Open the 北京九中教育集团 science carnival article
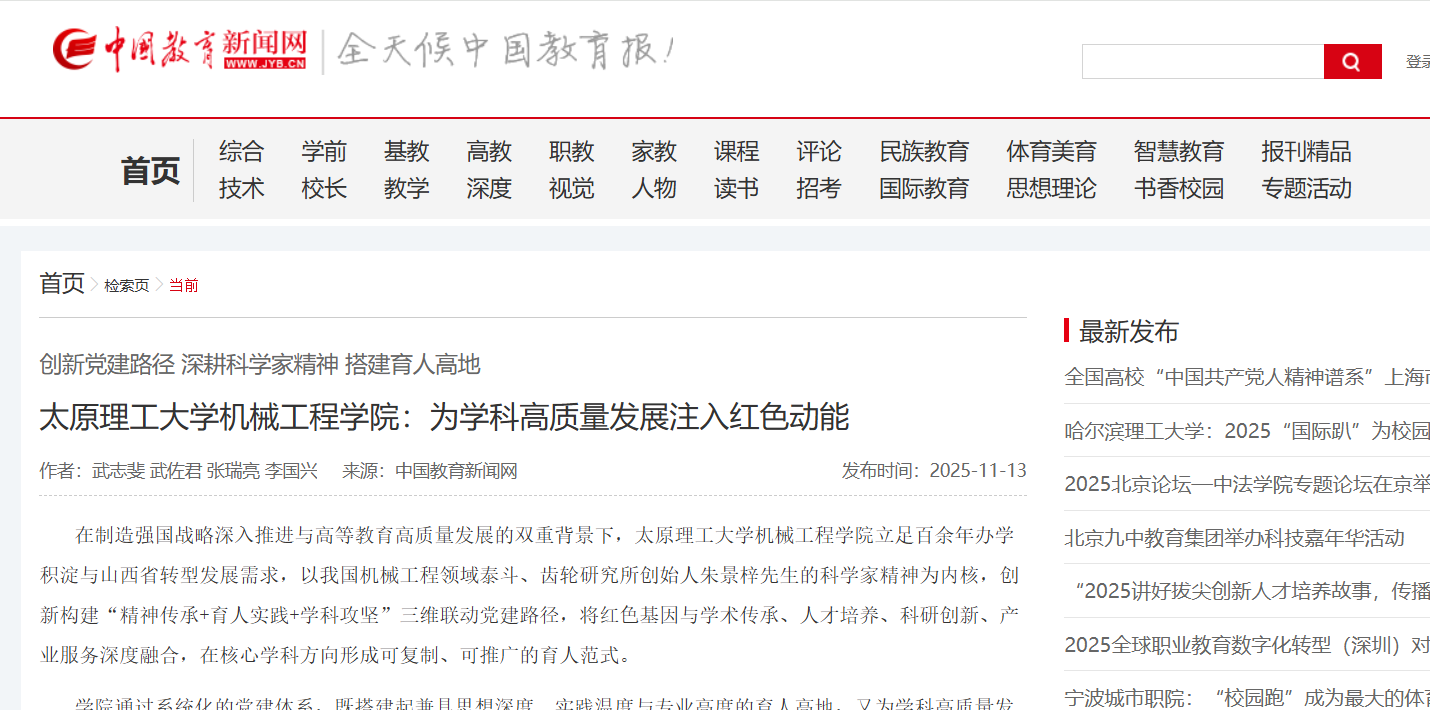1430x710 pixels. click(1234, 538)
